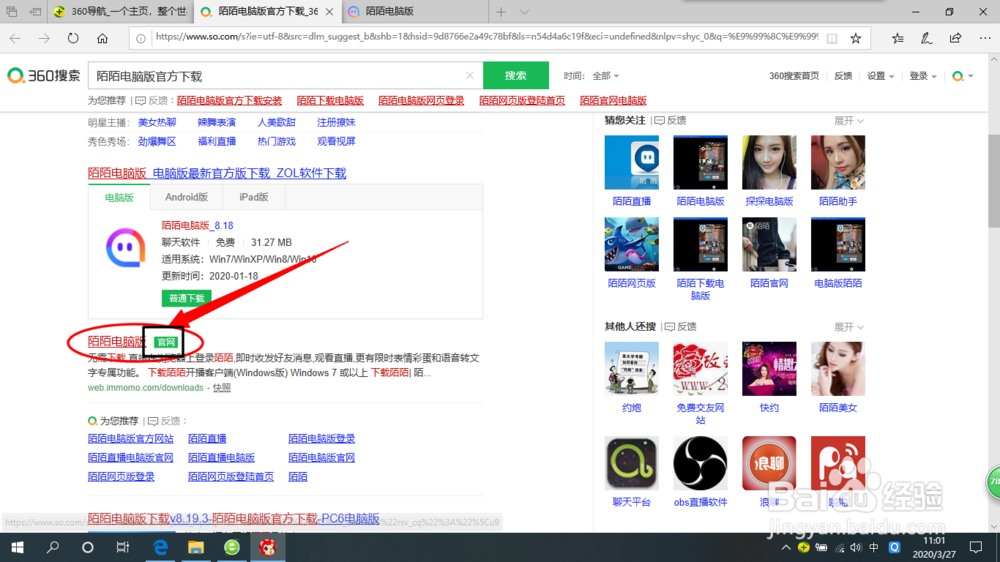Clear the search box text
The width and height of the screenshot is (1000, 562).
pyautogui.click(x=470, y=75)
